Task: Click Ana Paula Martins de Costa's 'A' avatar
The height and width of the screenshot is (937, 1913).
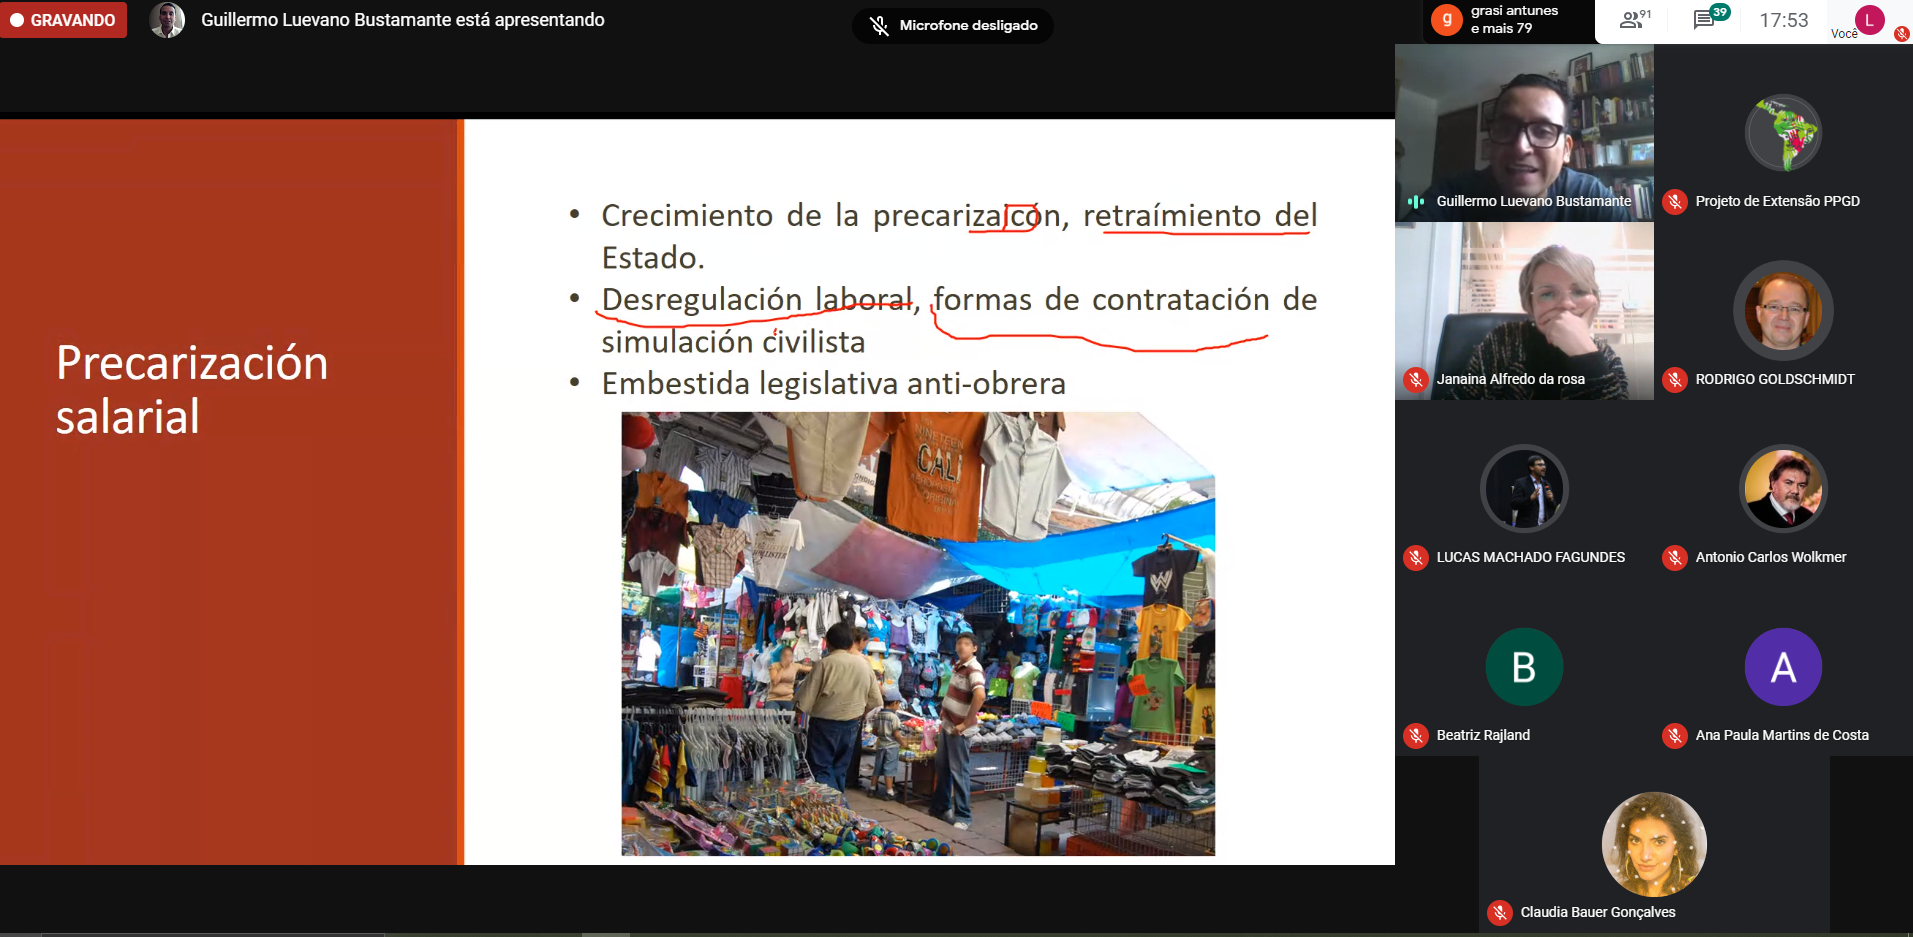Action: [x=1783, y=667]
